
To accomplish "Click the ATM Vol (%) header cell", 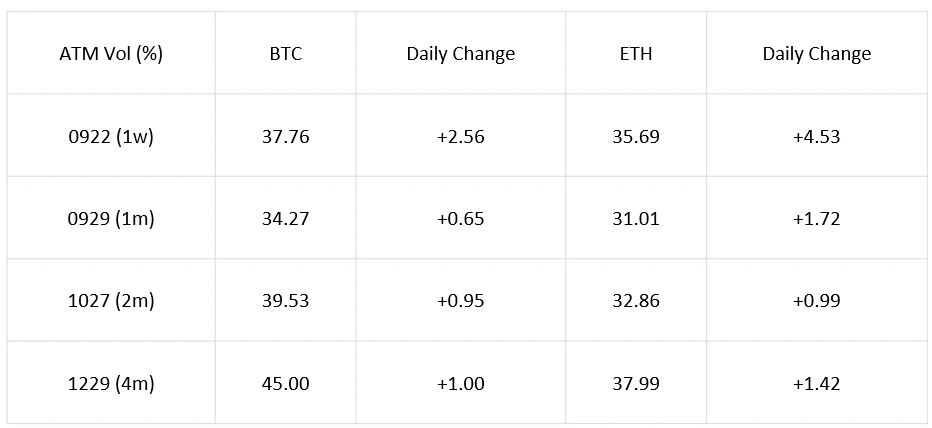I will [111, 54].
